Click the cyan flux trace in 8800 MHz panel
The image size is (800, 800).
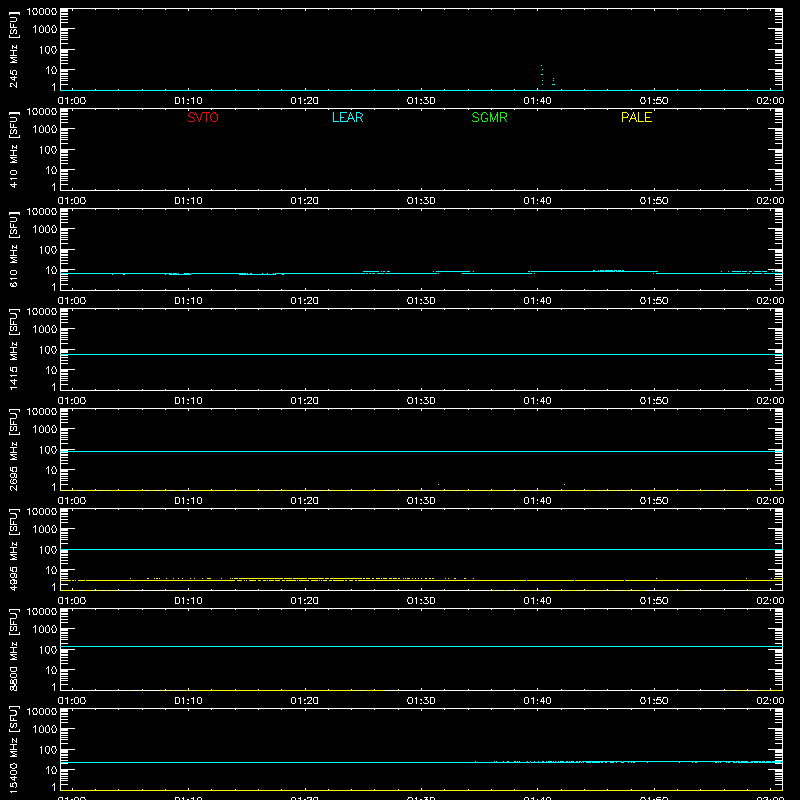coord(421,646)
